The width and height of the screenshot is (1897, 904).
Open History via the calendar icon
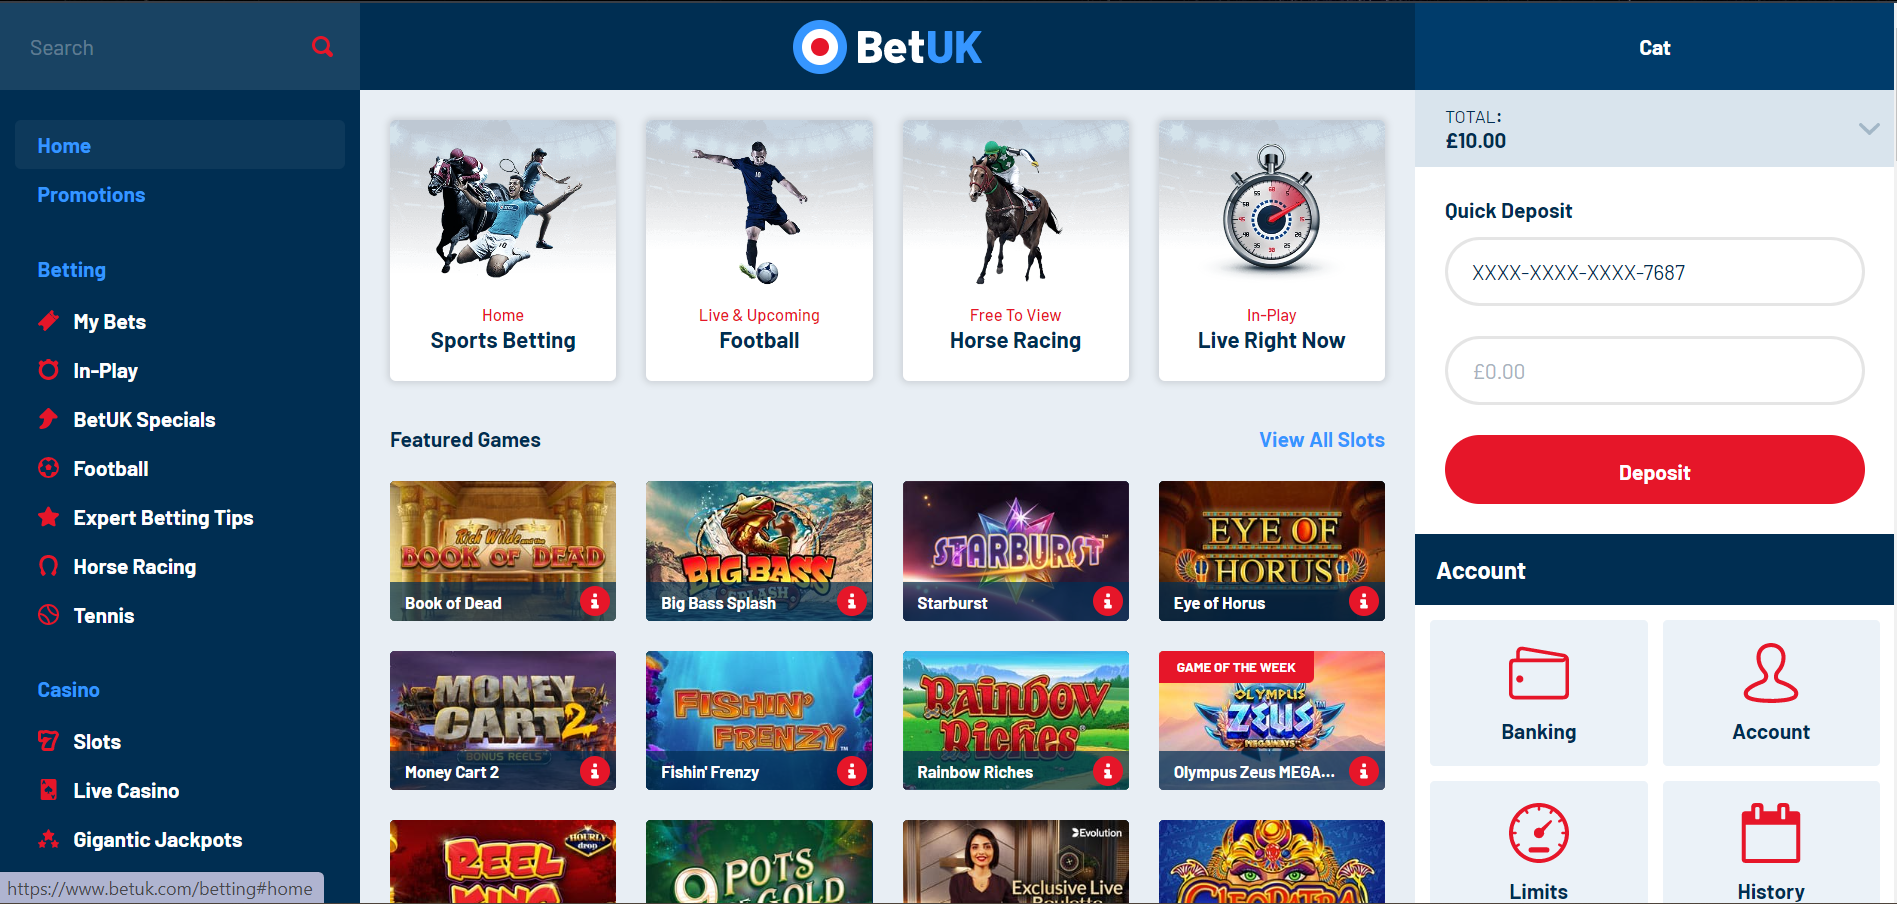1770,833
